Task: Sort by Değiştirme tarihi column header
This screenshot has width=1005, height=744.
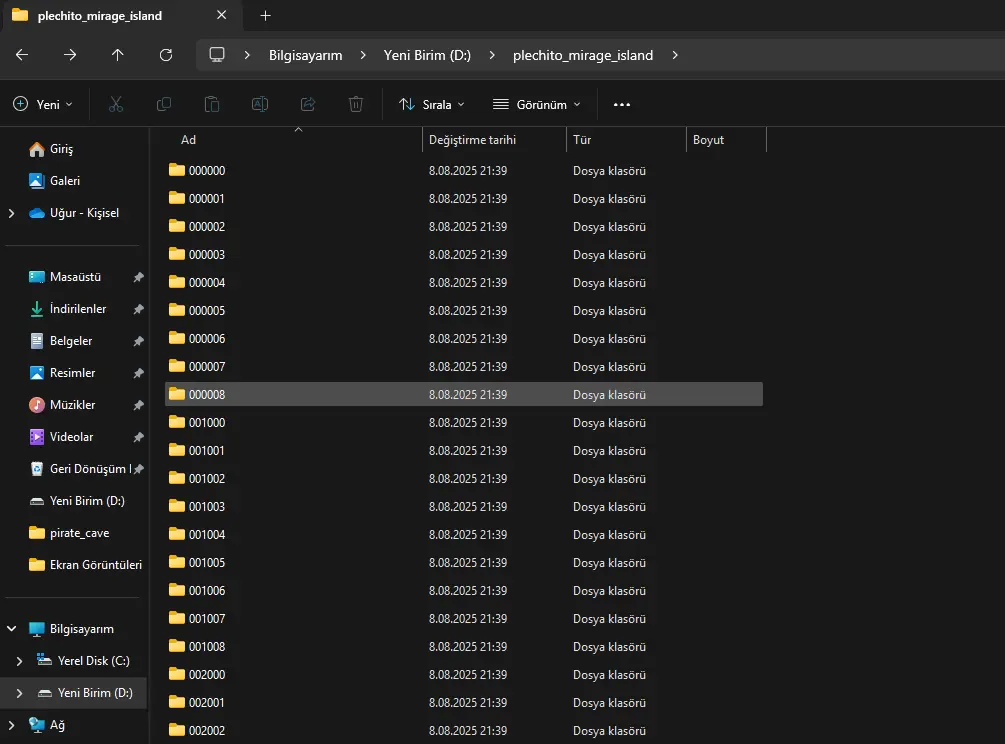Action: 494,140
